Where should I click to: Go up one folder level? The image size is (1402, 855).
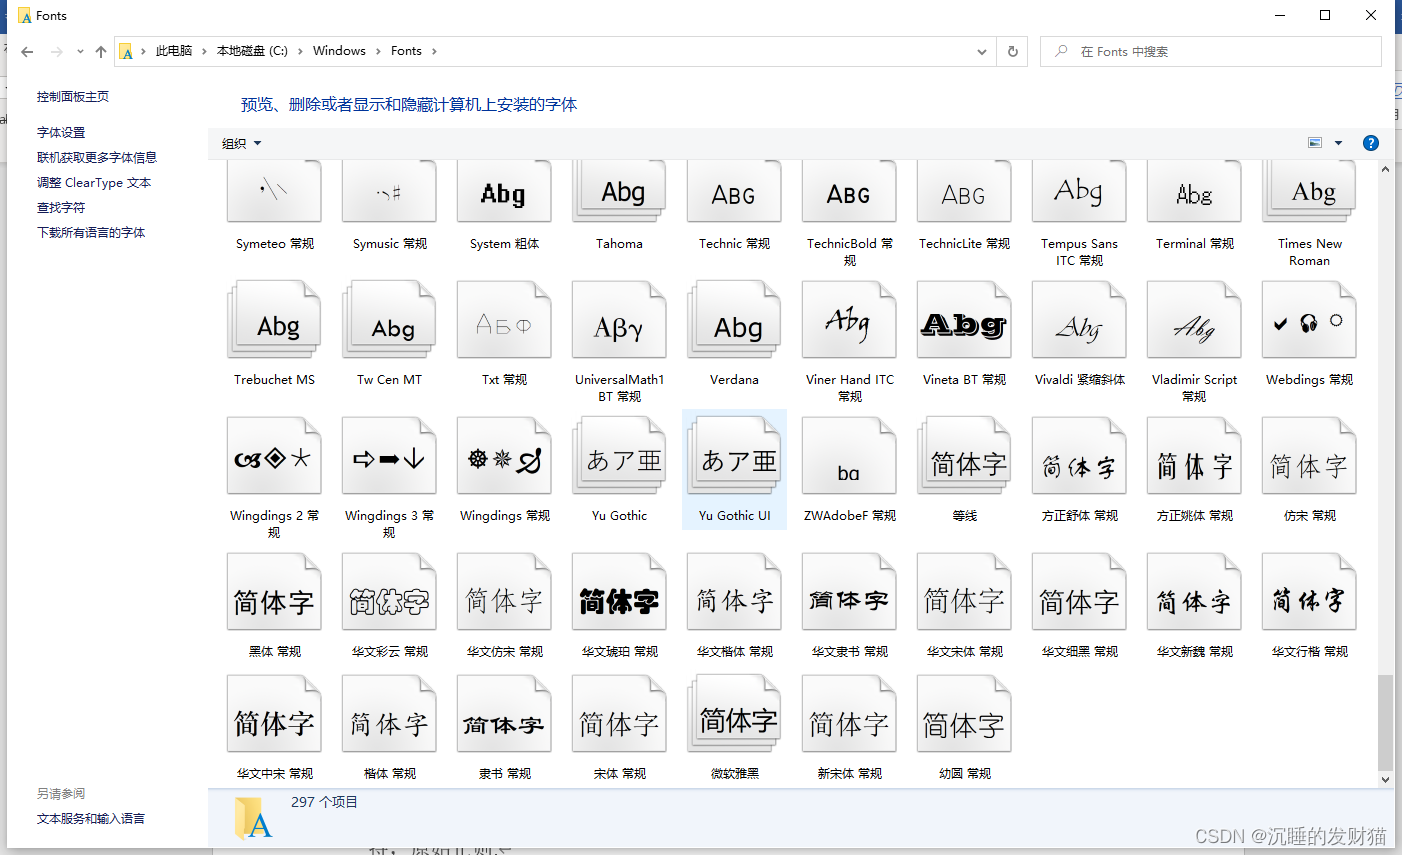(101, 52)
